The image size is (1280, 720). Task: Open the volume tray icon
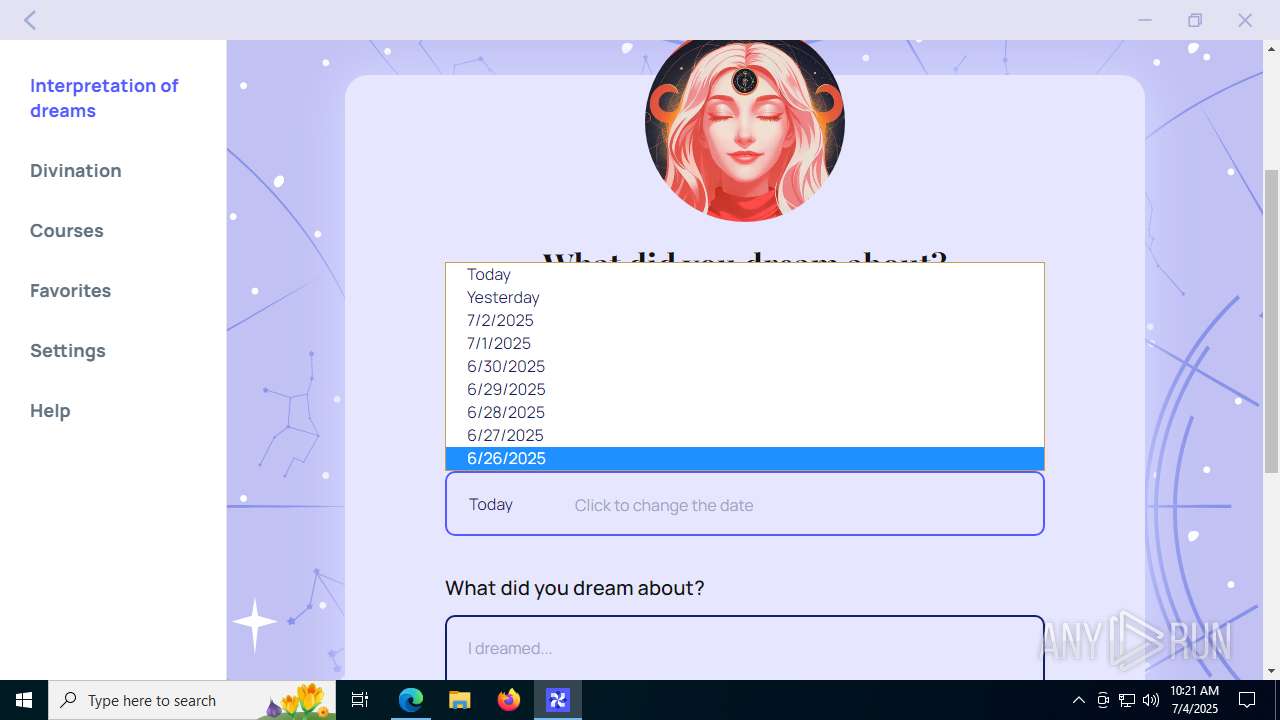point(1151,700)
